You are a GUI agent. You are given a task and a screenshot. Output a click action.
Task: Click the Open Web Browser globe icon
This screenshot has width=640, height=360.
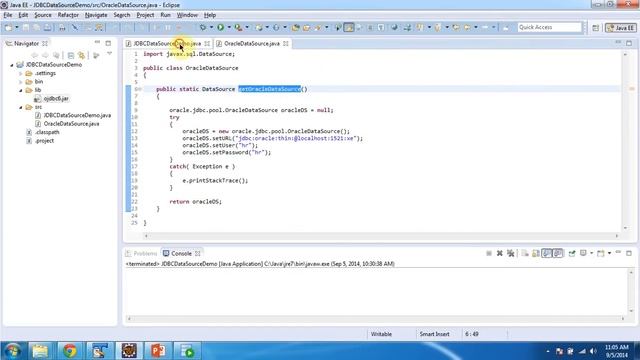[x=394, y=27]
